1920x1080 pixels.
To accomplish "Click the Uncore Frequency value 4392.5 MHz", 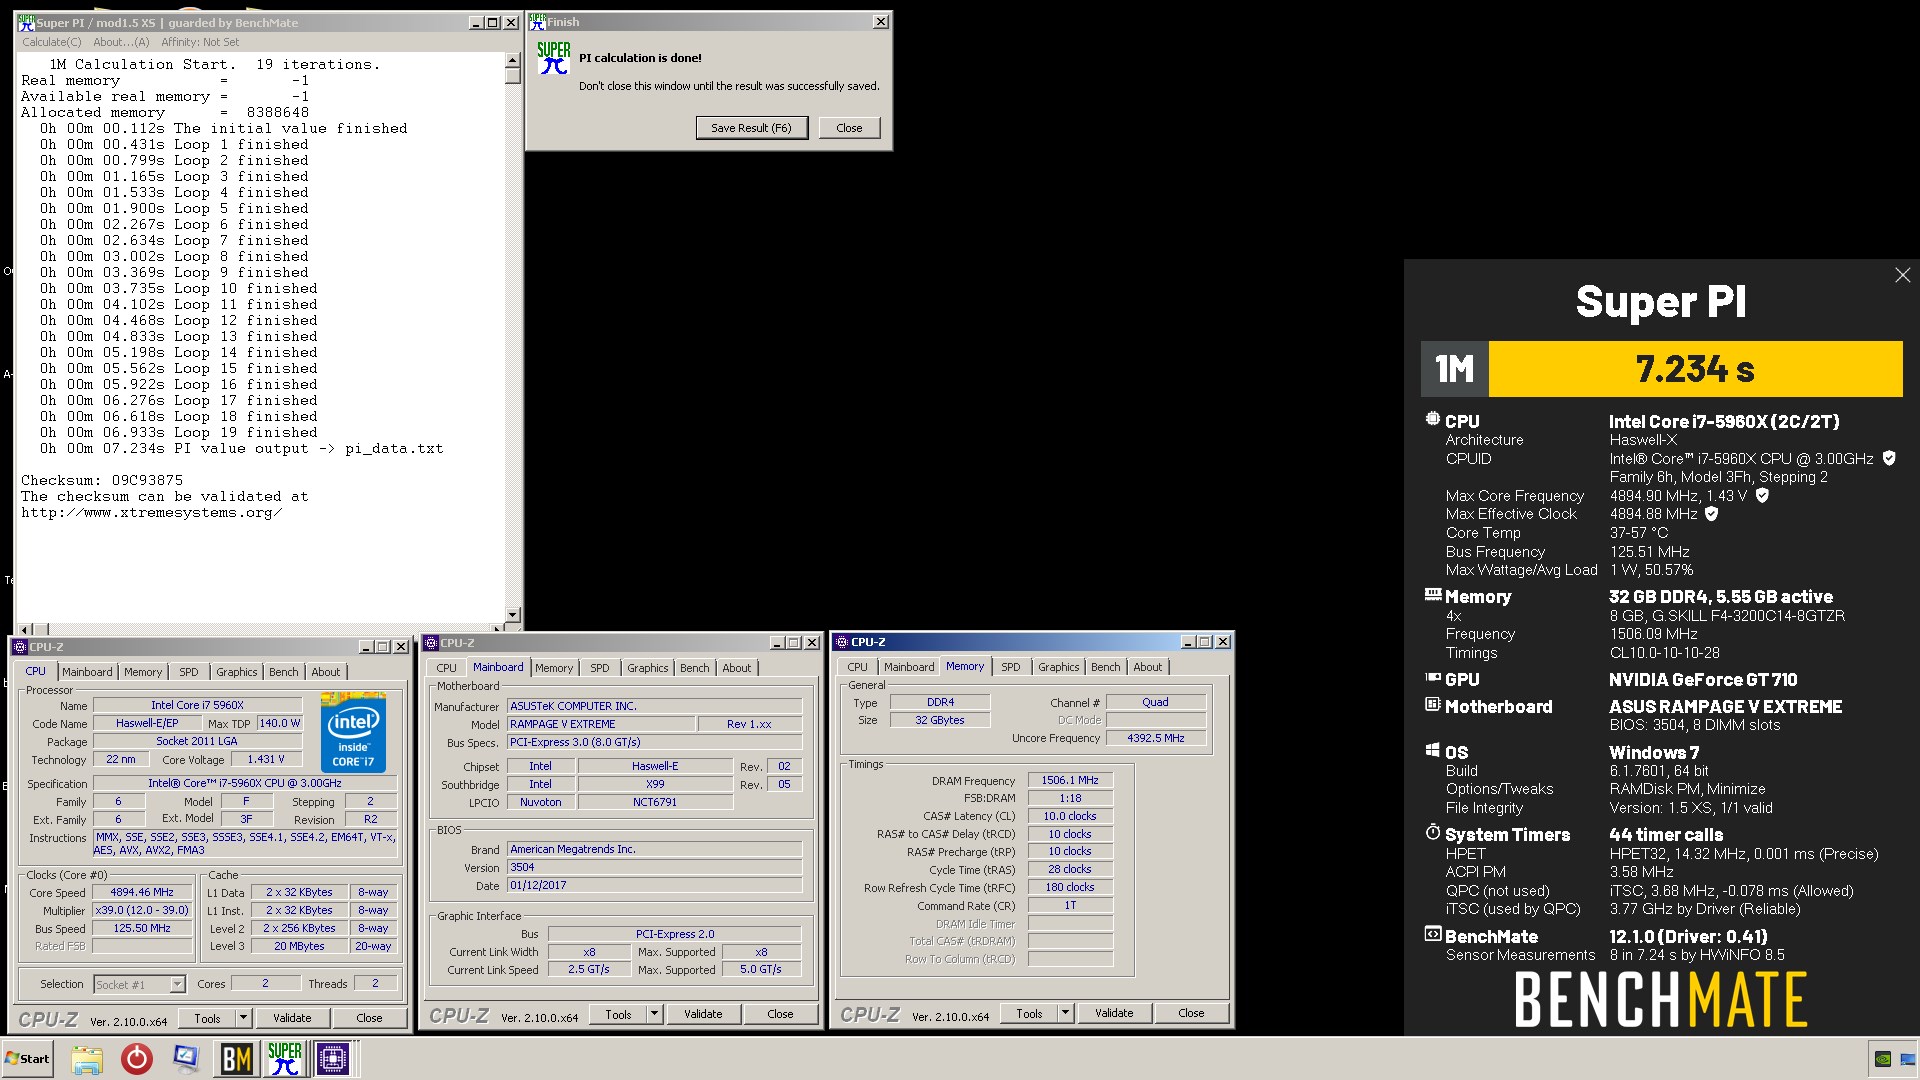I will (1155, 738).
